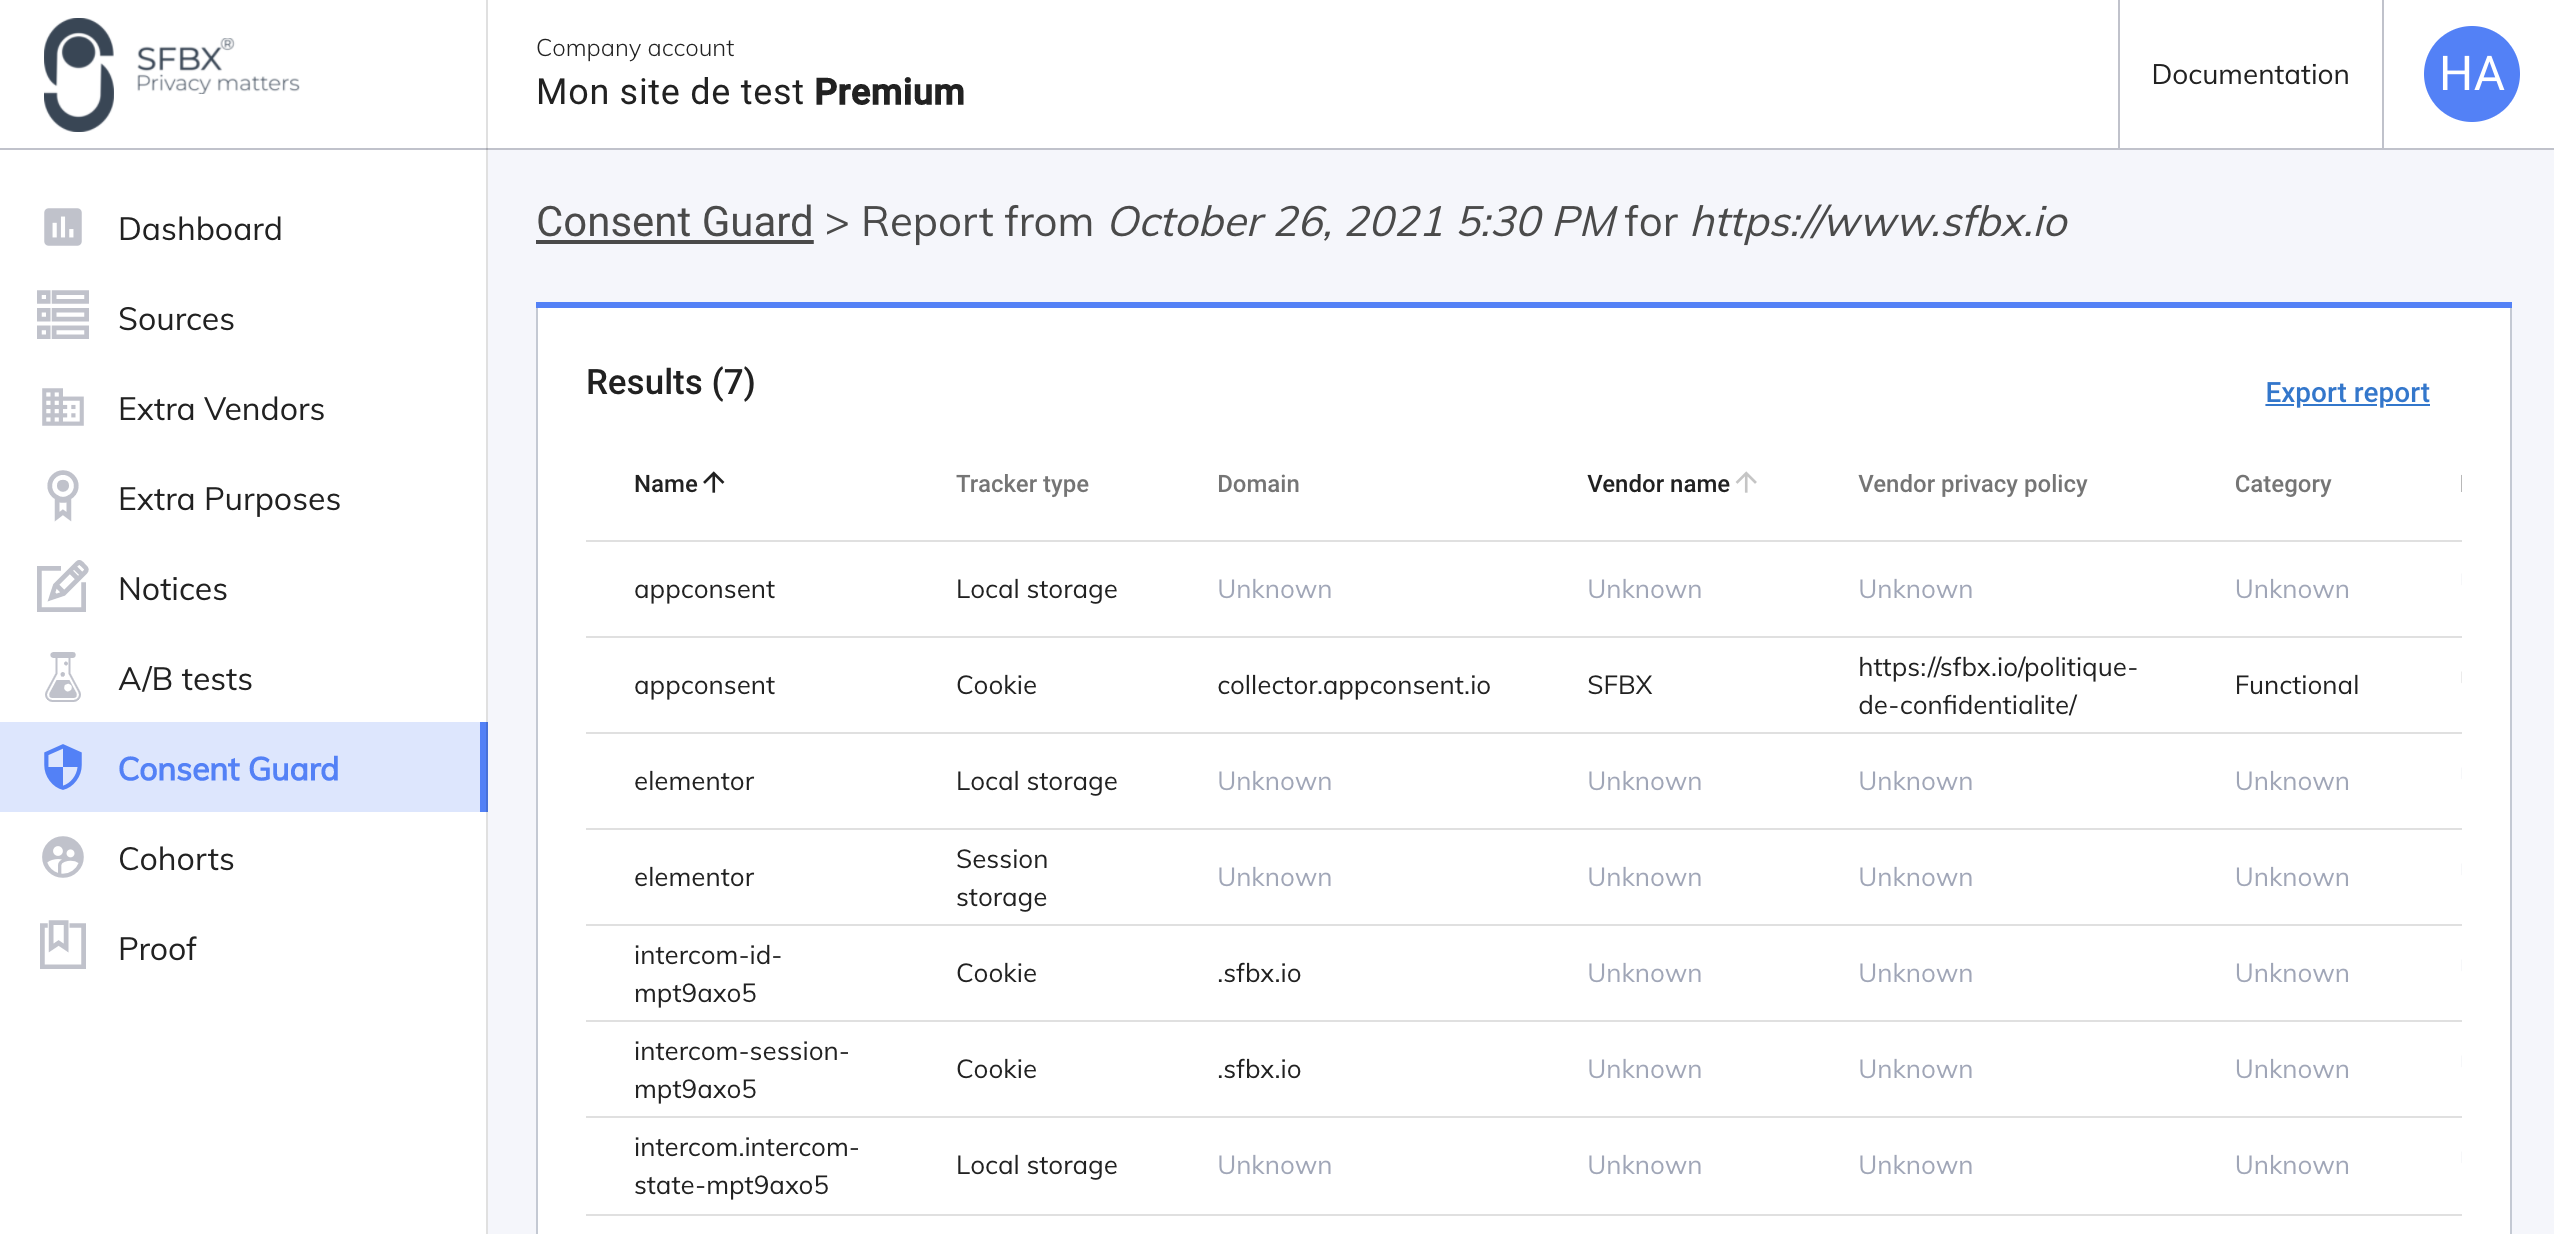Select the Cohorts faces icon
2554x1234 pixels.
coord(62,858)
